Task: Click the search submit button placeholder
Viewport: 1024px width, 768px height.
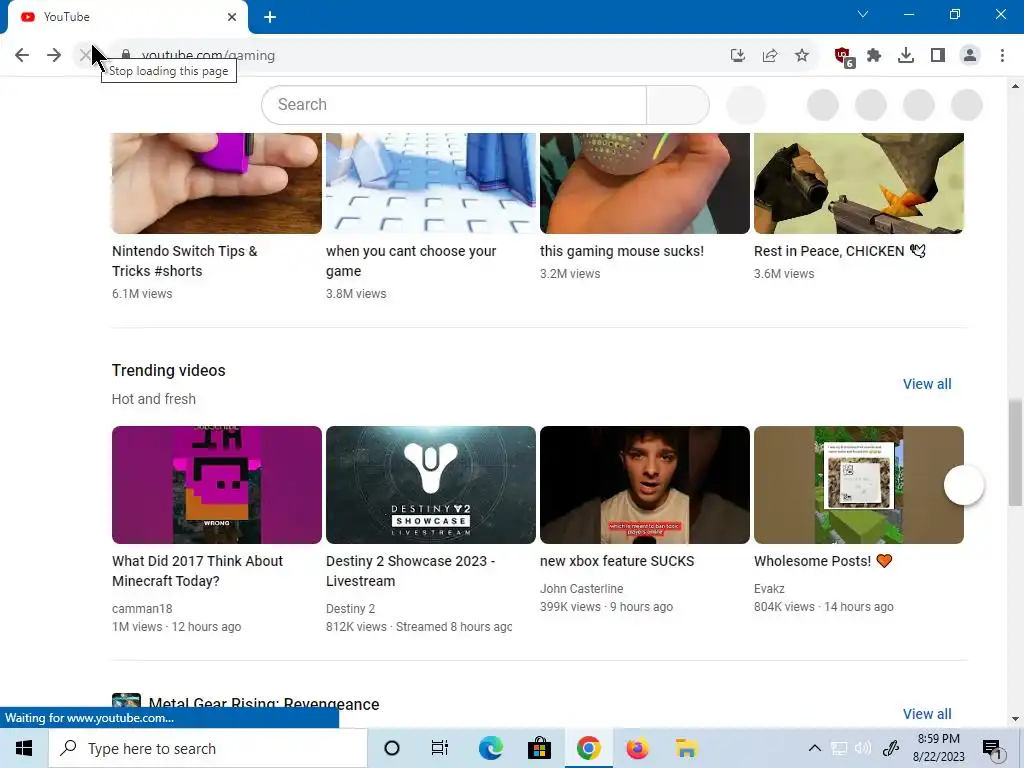Action: 678,104
